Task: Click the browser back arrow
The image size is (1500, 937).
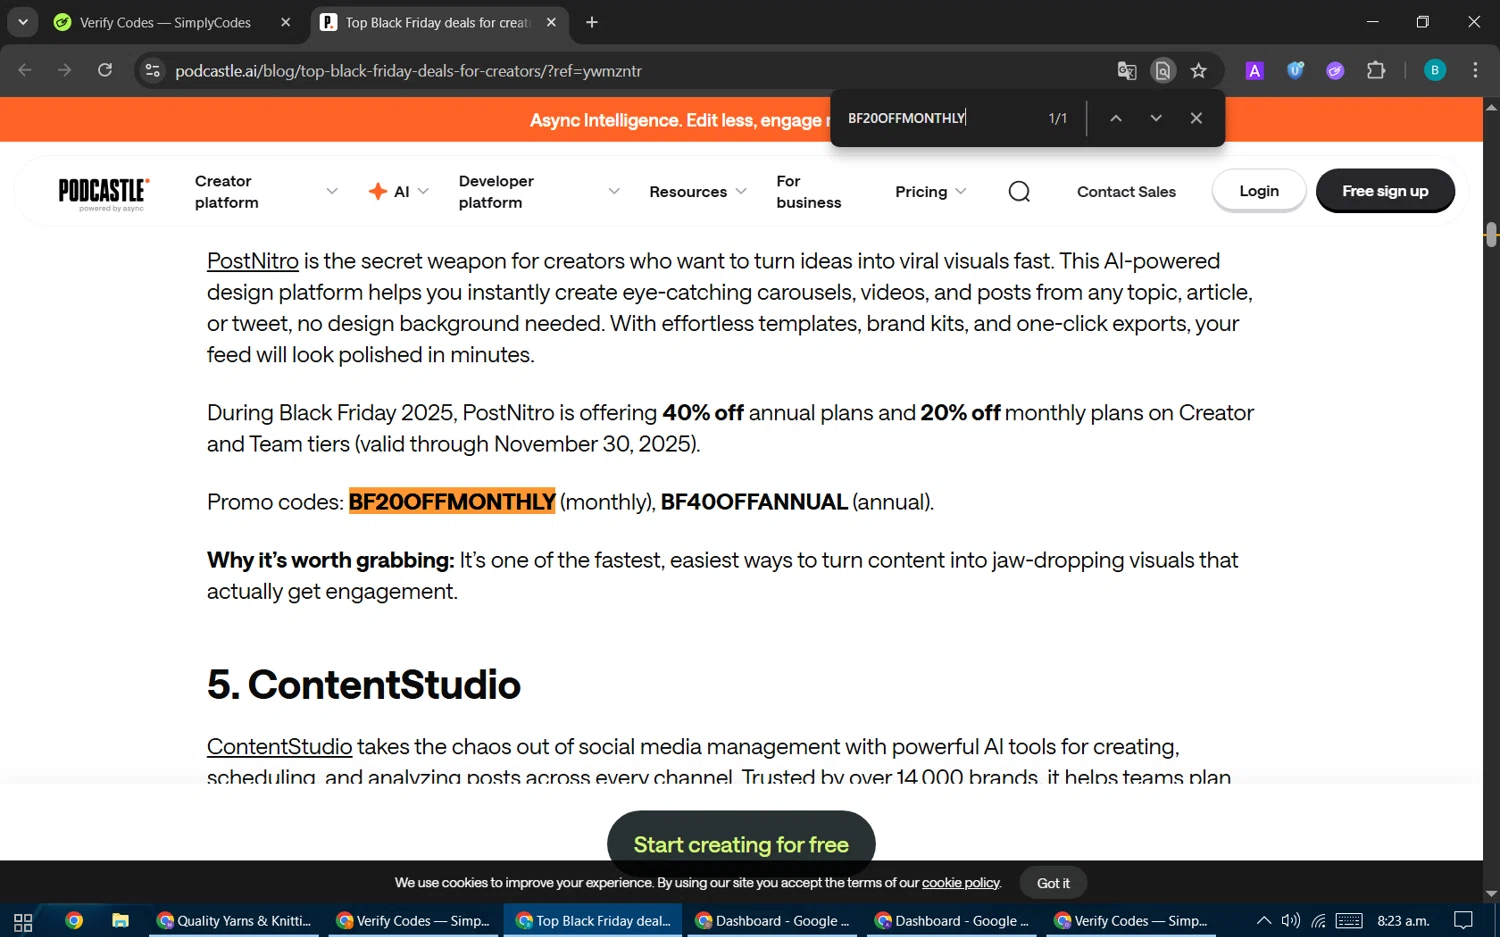Action: (x=25, y=70)
